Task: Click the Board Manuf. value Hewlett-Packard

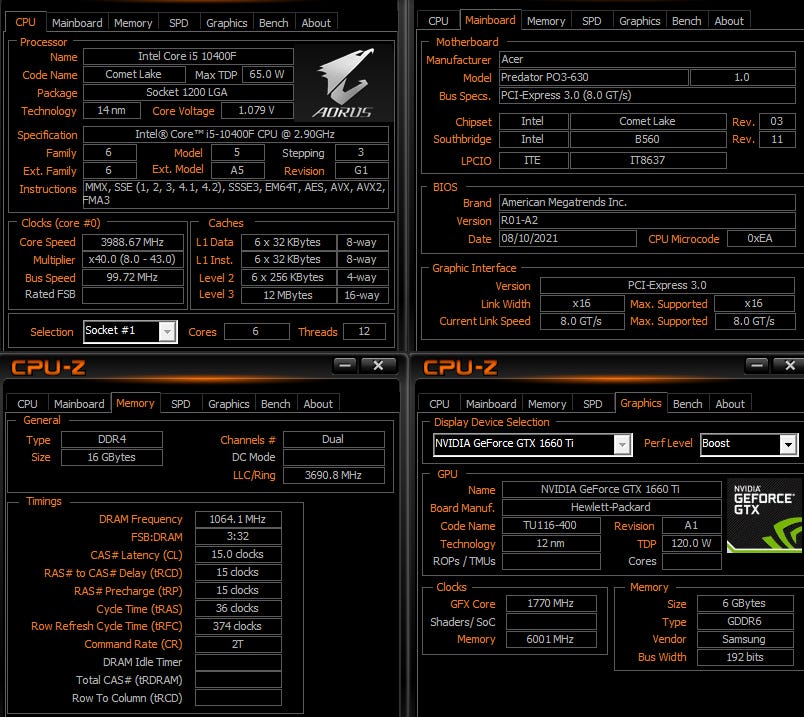Action: tap(611, 507)
